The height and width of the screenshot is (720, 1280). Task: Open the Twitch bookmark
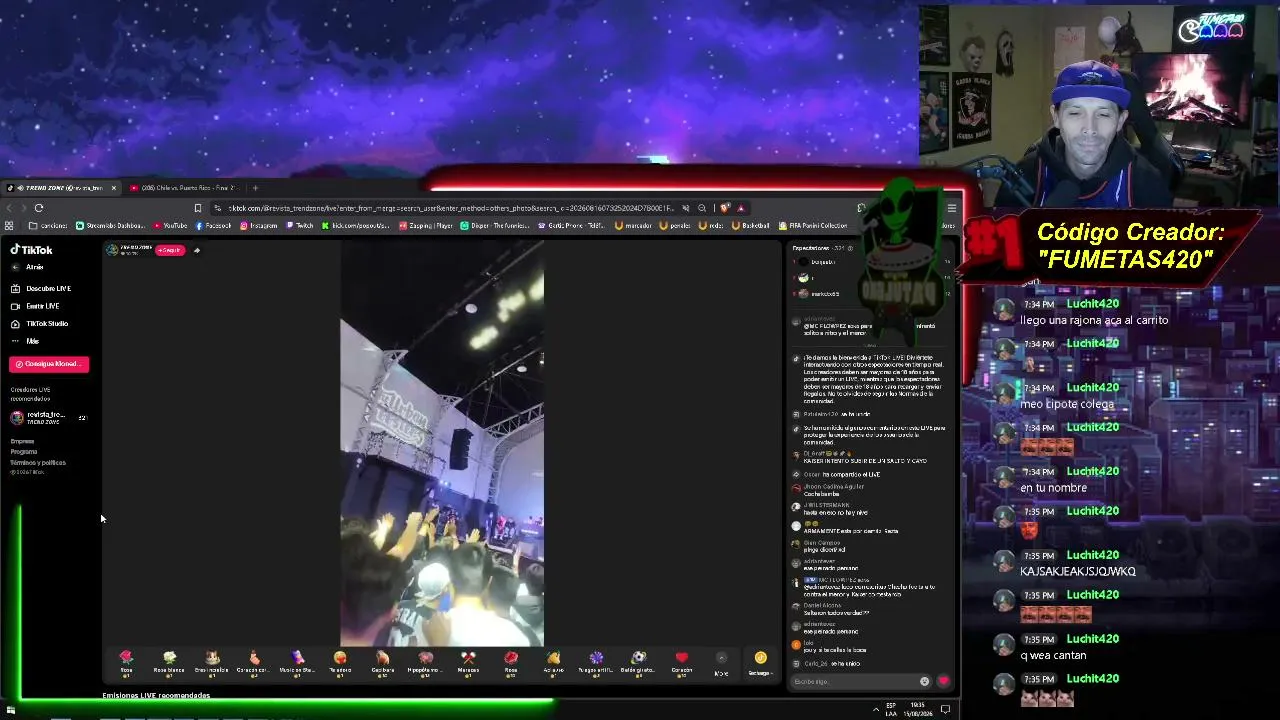pos(300,226)
